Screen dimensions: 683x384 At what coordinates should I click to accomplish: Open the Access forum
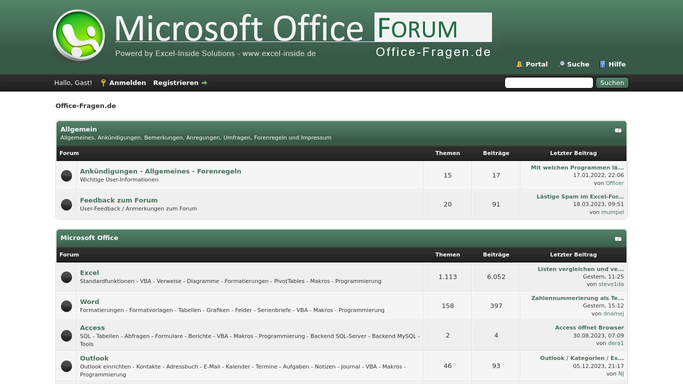click(92, 328)
